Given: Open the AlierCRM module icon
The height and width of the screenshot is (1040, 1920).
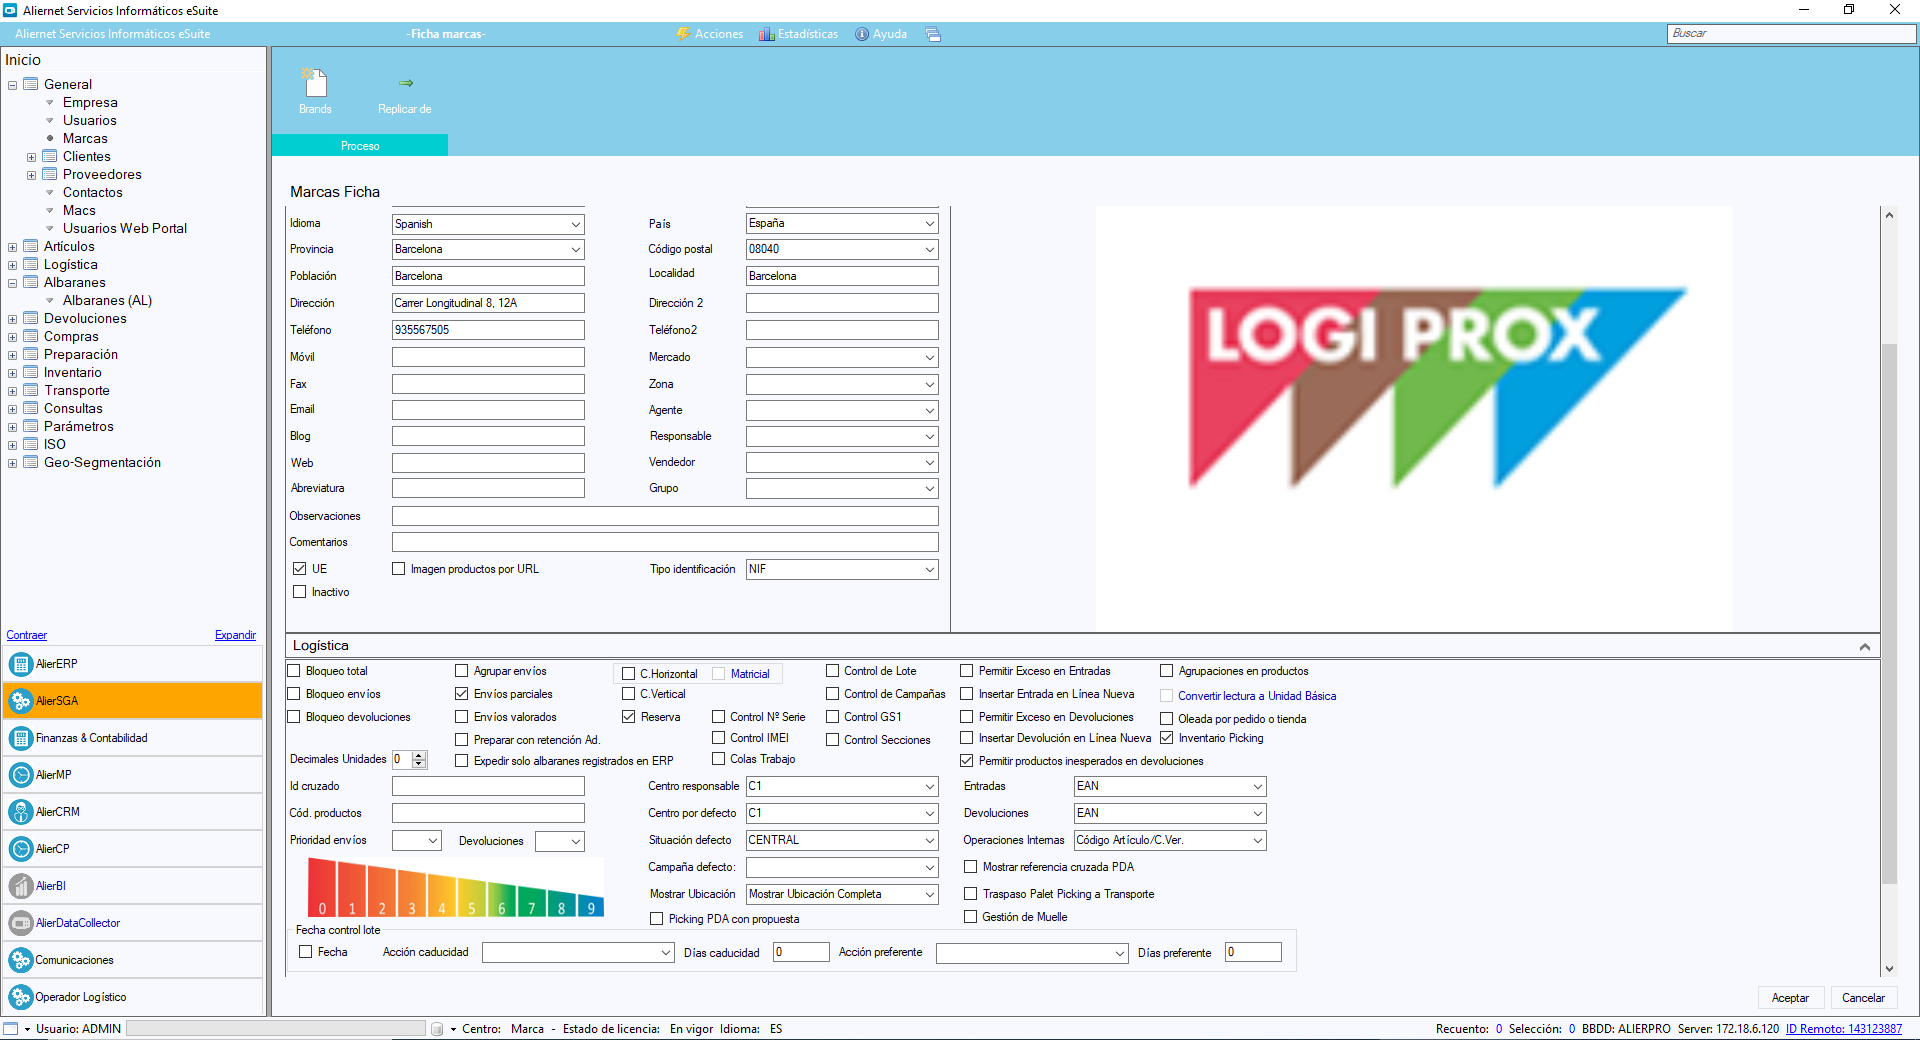Looking at the screenshot, I should 21,812.
